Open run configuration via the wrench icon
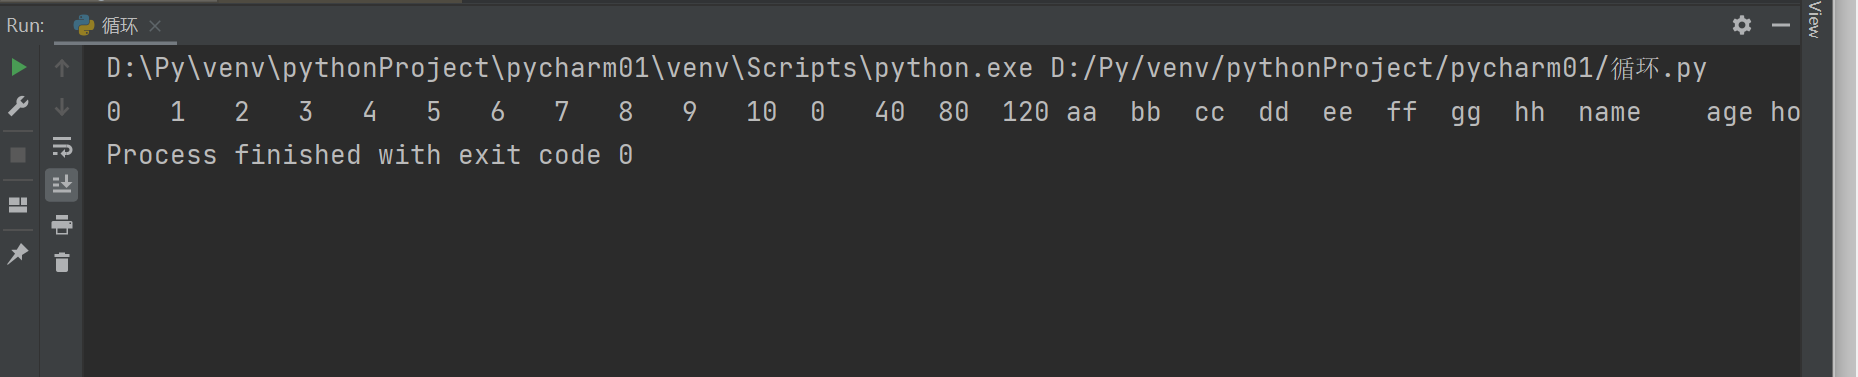1858x377 pixels. [x=18, y=106]
